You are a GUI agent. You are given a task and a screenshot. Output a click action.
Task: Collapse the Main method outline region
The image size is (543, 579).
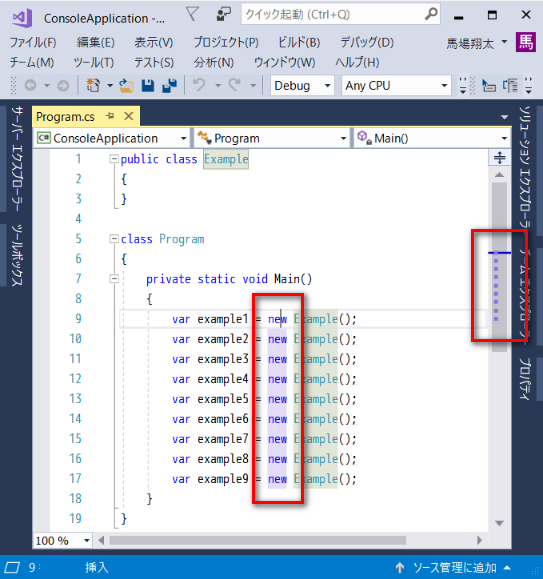click(x=114, y=279)
